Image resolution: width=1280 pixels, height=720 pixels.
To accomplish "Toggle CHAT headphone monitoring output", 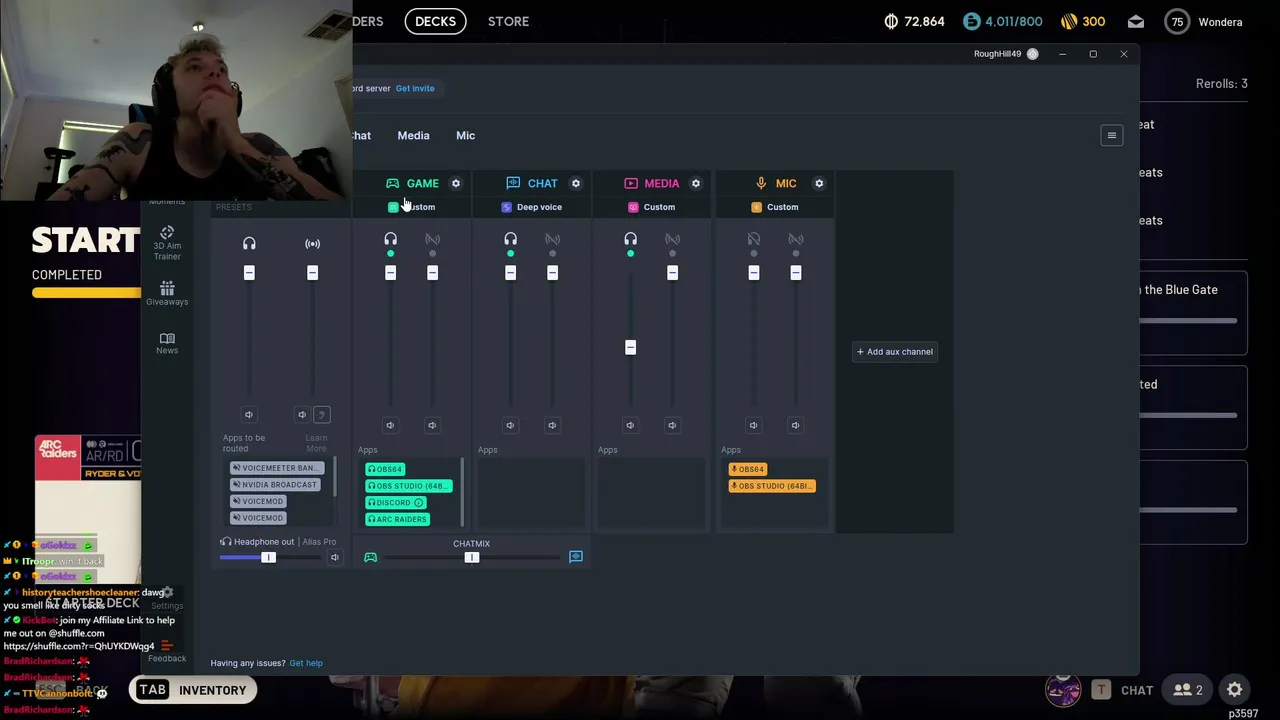I will pos(510,239).
